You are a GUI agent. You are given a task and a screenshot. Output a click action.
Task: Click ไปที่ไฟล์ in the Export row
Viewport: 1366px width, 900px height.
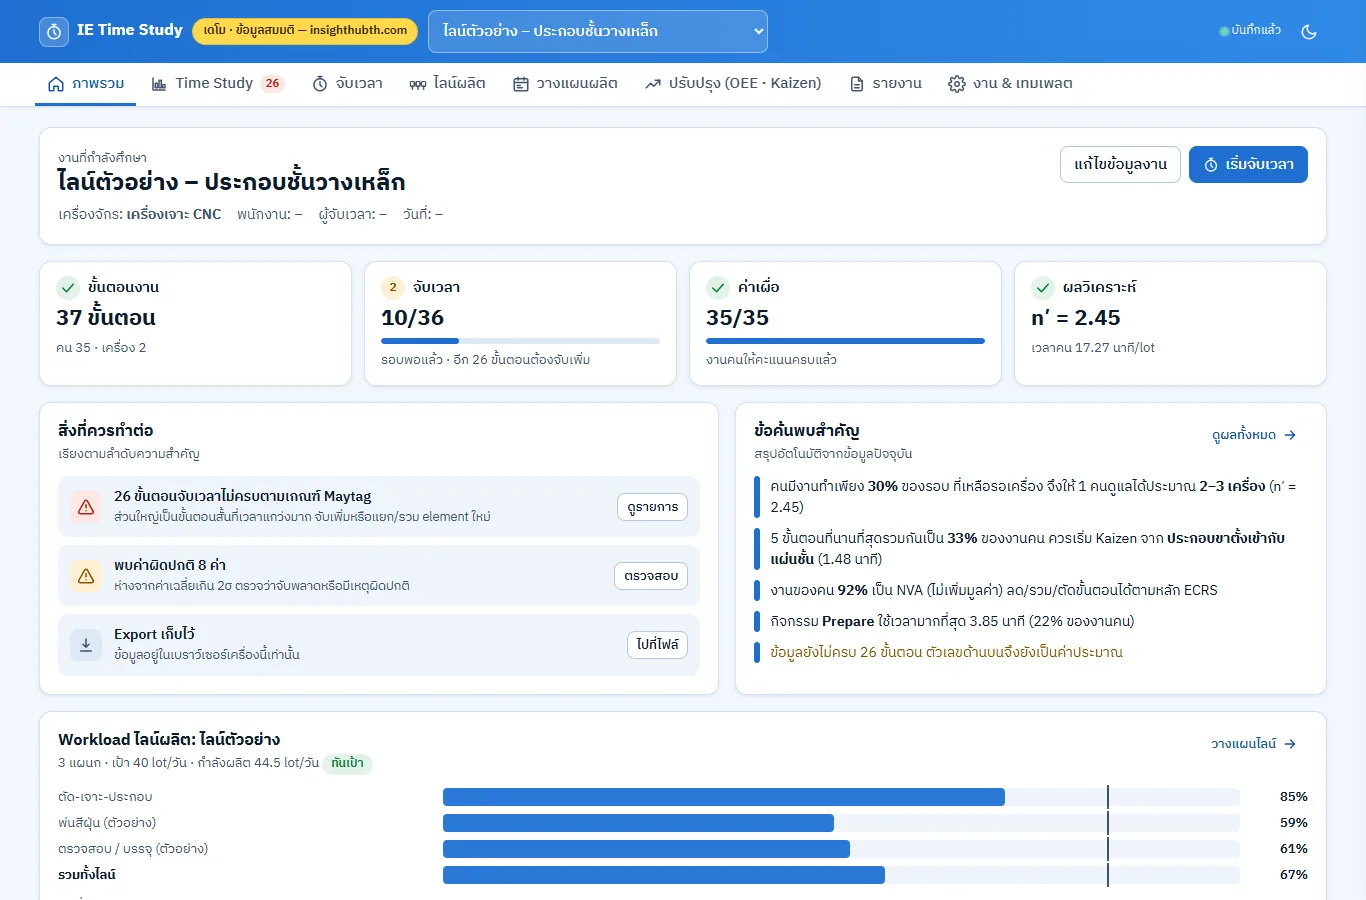coord(658,645)
